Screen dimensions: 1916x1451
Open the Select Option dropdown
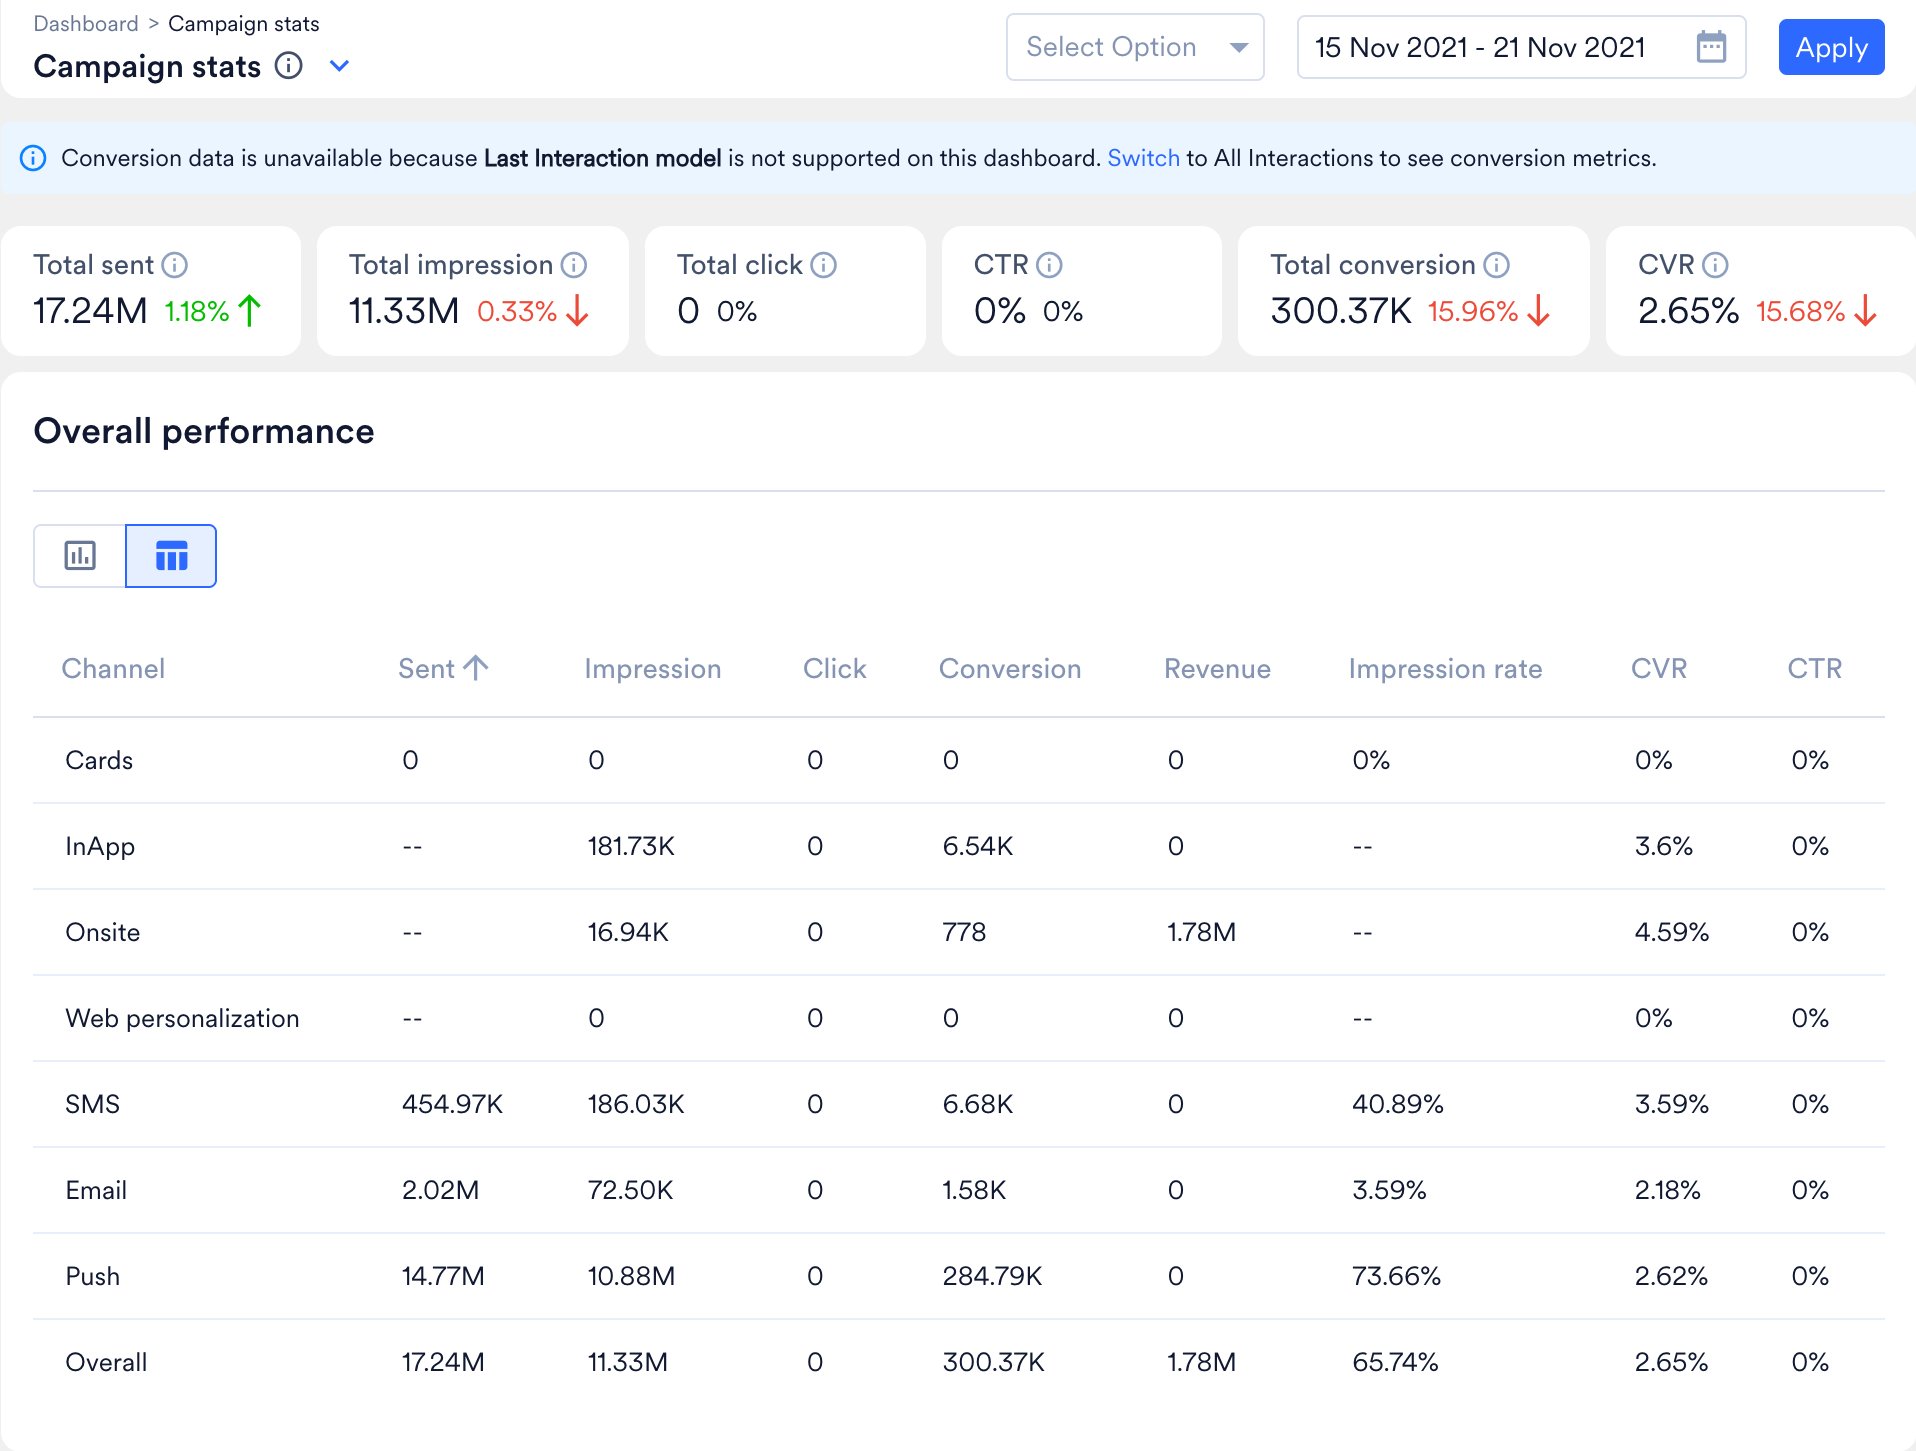(x=1135, y=47)
